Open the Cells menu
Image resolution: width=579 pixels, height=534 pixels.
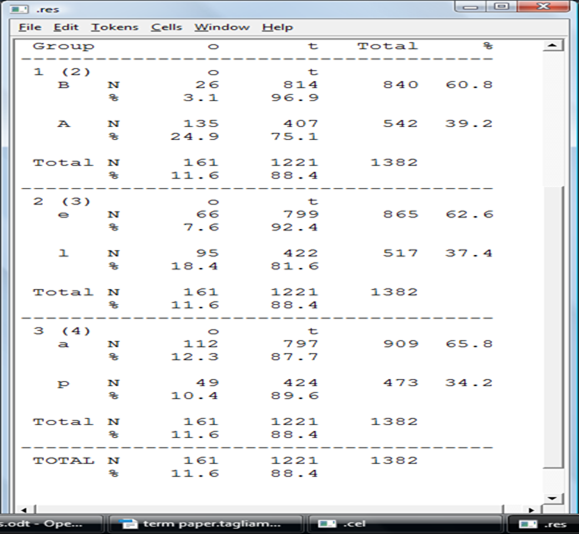point(167,27)
